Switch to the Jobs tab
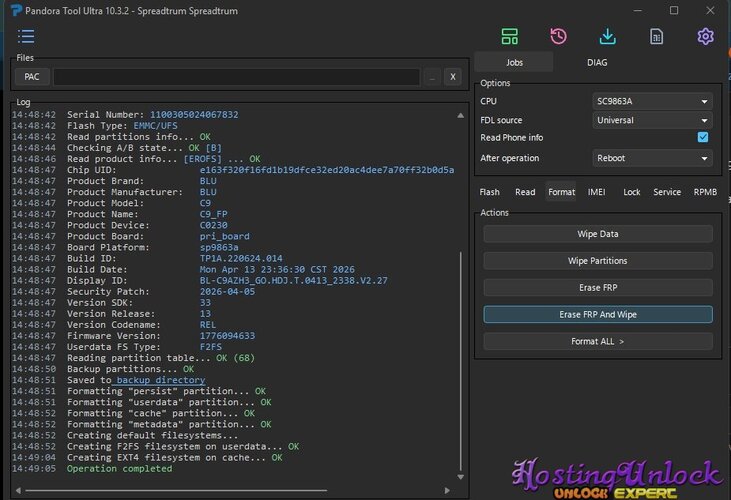The width and height of the screenshot is (731, 500). tap(514, 62)
